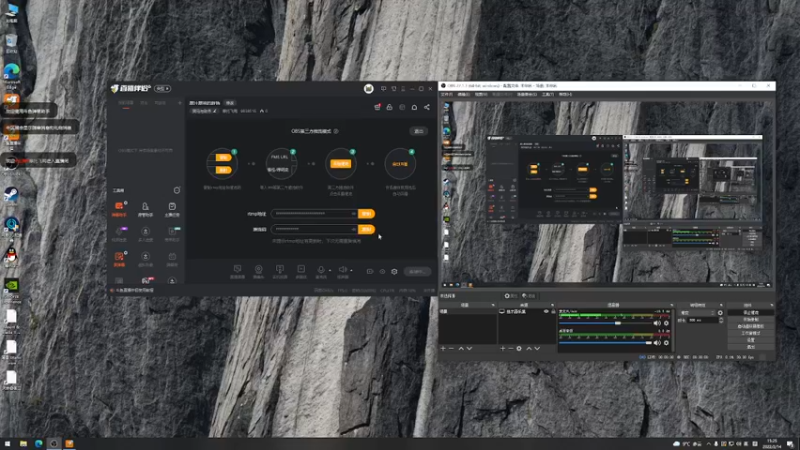Toggle the eye icon beside the settings gear
This screenshot has height=450, width=800.
point(382,271)
